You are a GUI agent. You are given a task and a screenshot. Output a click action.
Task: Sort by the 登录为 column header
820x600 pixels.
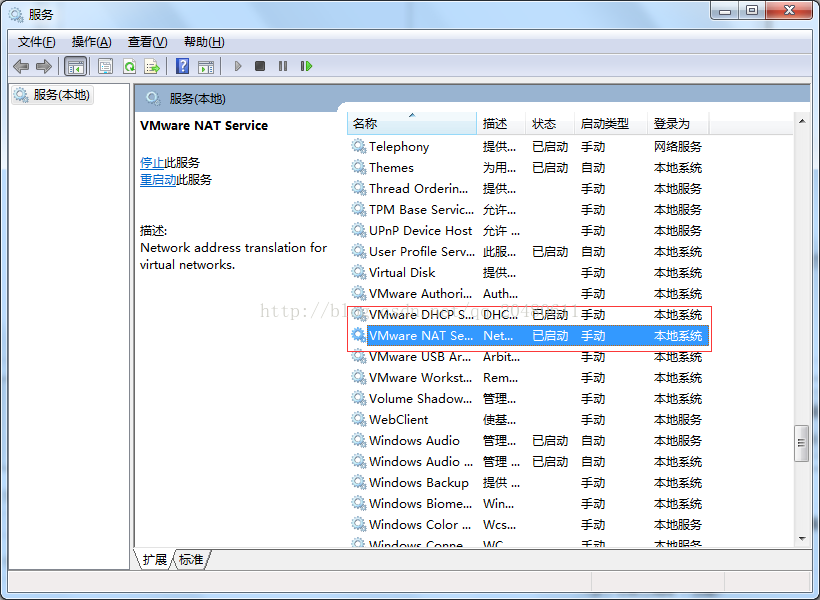pos(678,123)
